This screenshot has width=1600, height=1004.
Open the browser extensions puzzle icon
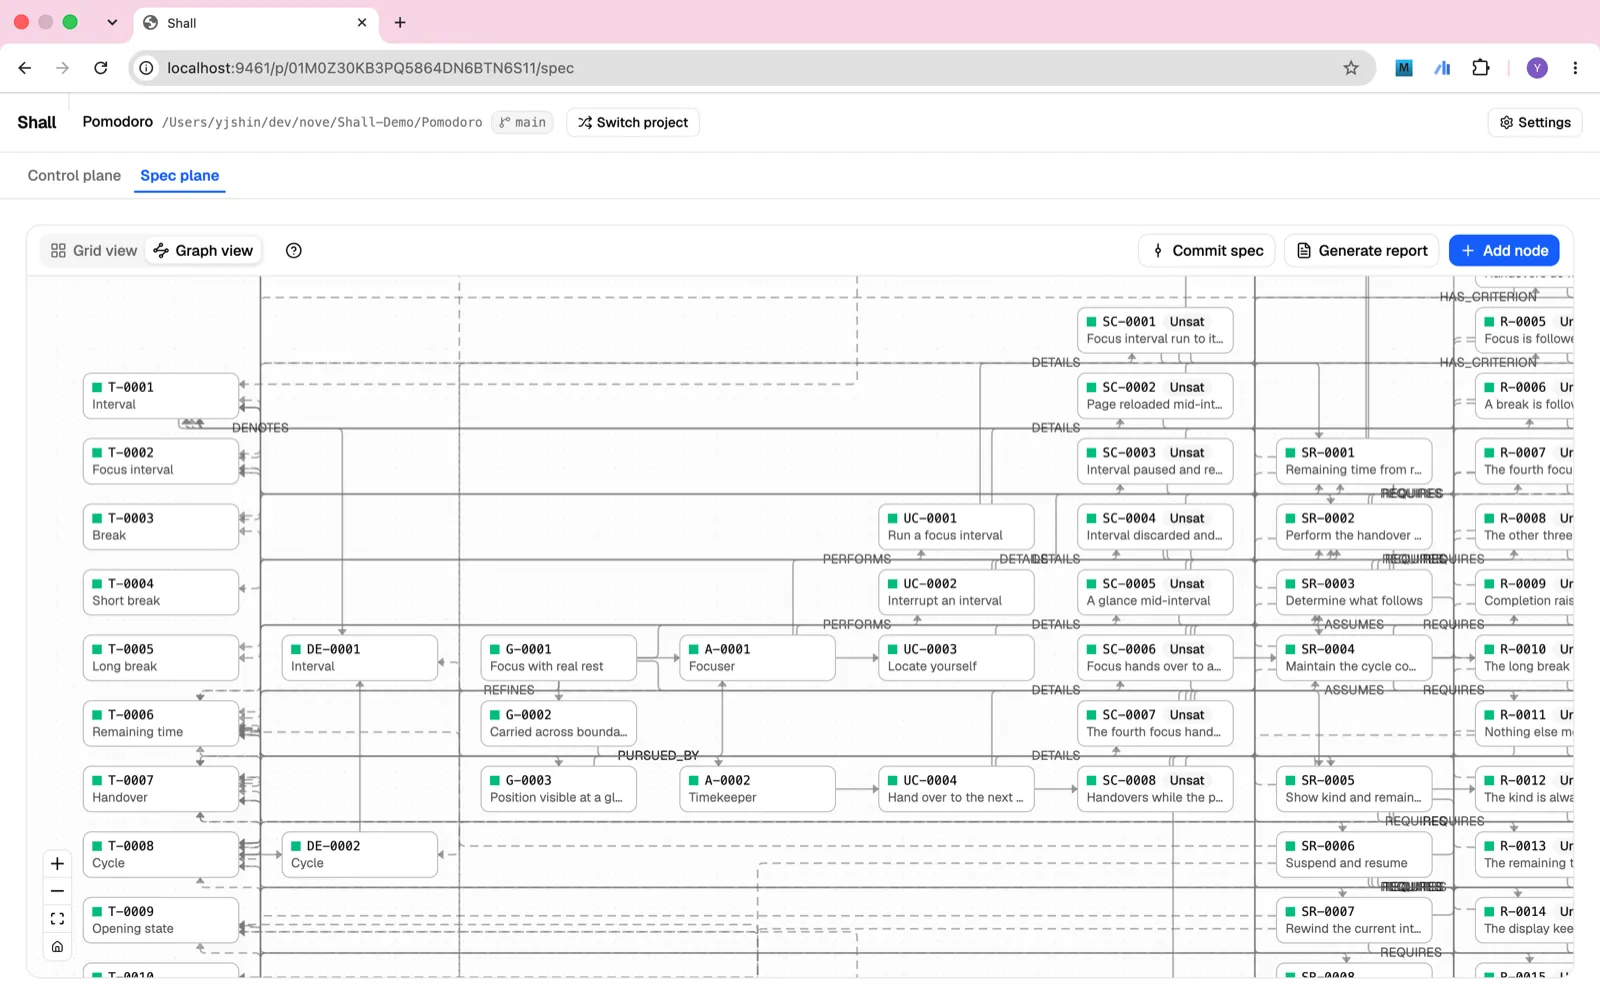coord(1481,68)
